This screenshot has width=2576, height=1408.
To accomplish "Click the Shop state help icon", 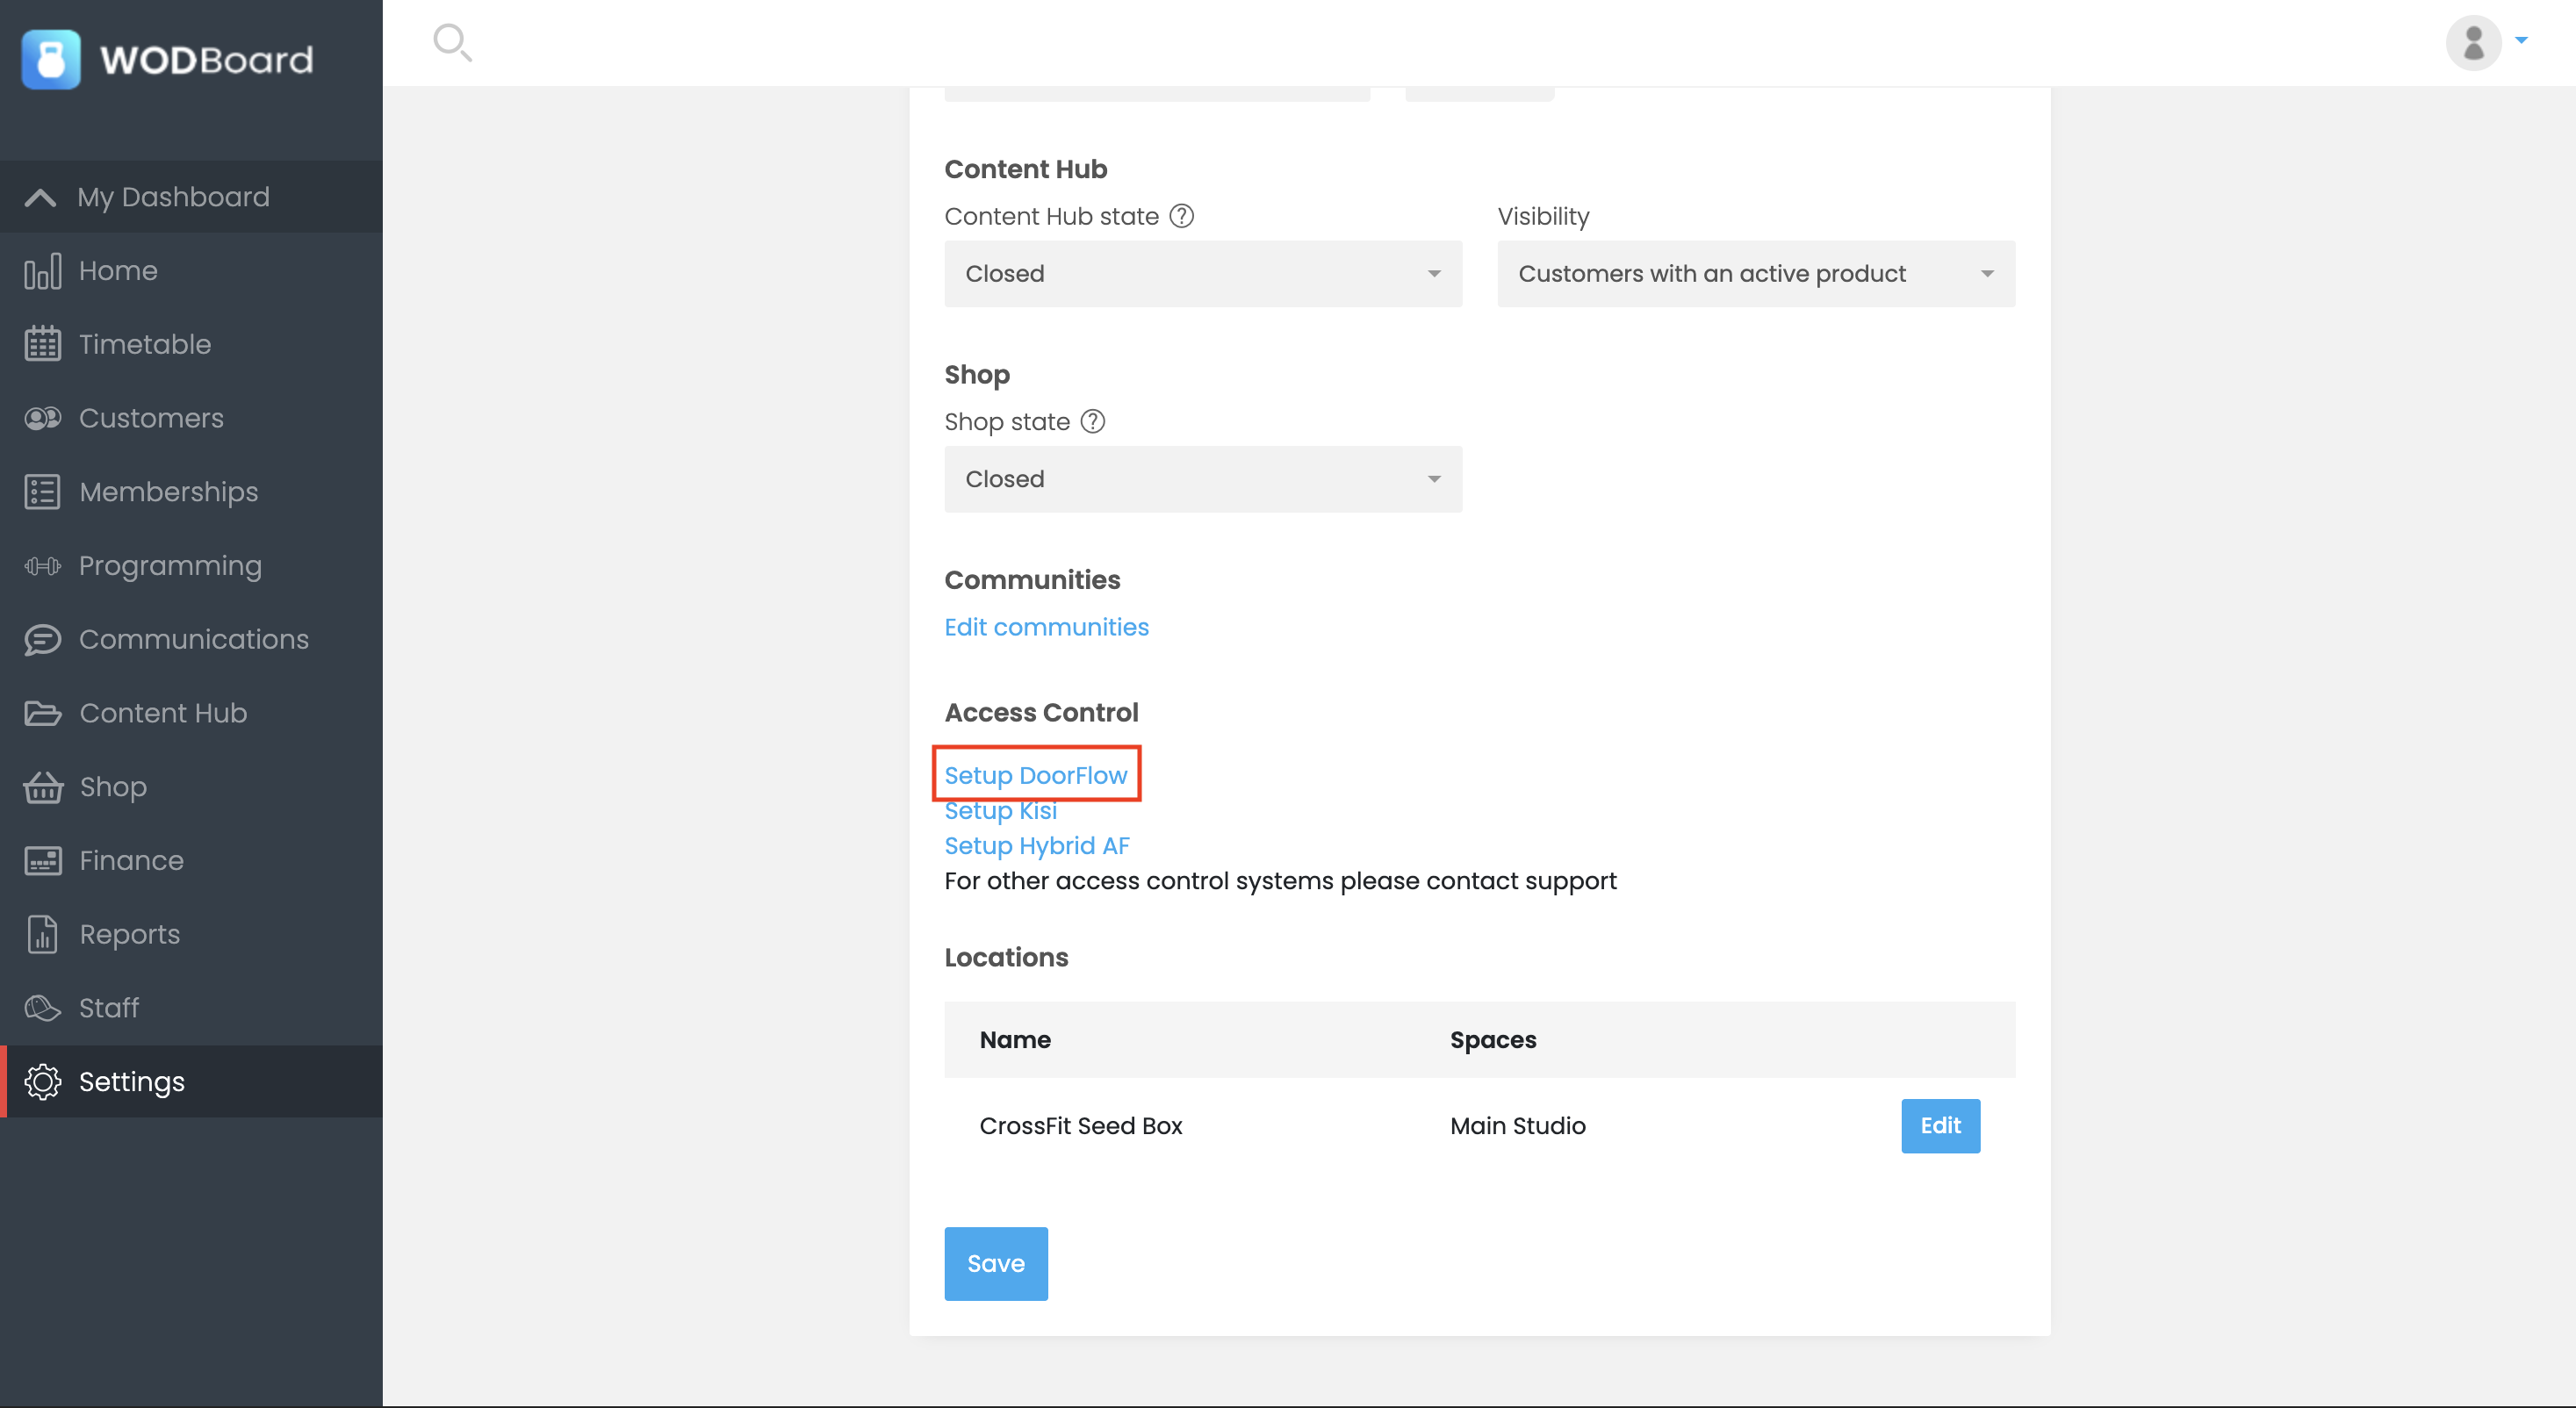I will 1093,421.
